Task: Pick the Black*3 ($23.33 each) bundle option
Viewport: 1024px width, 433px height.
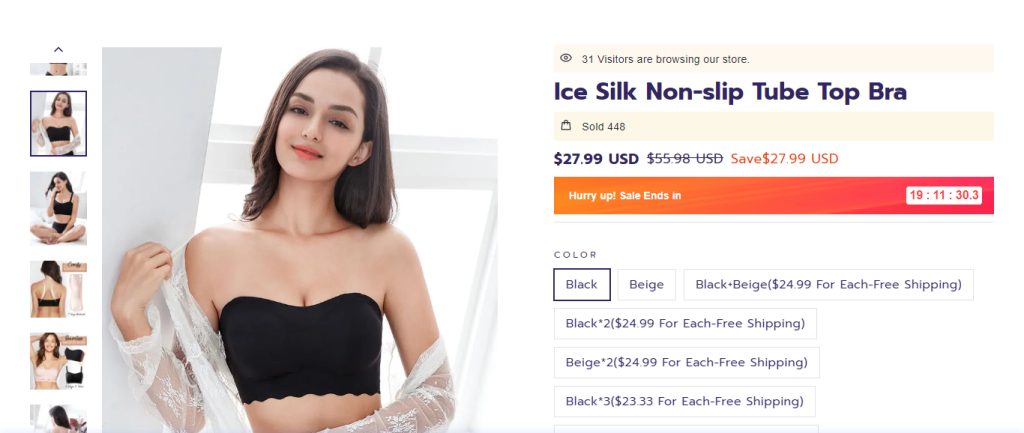Action: (684, 401)
